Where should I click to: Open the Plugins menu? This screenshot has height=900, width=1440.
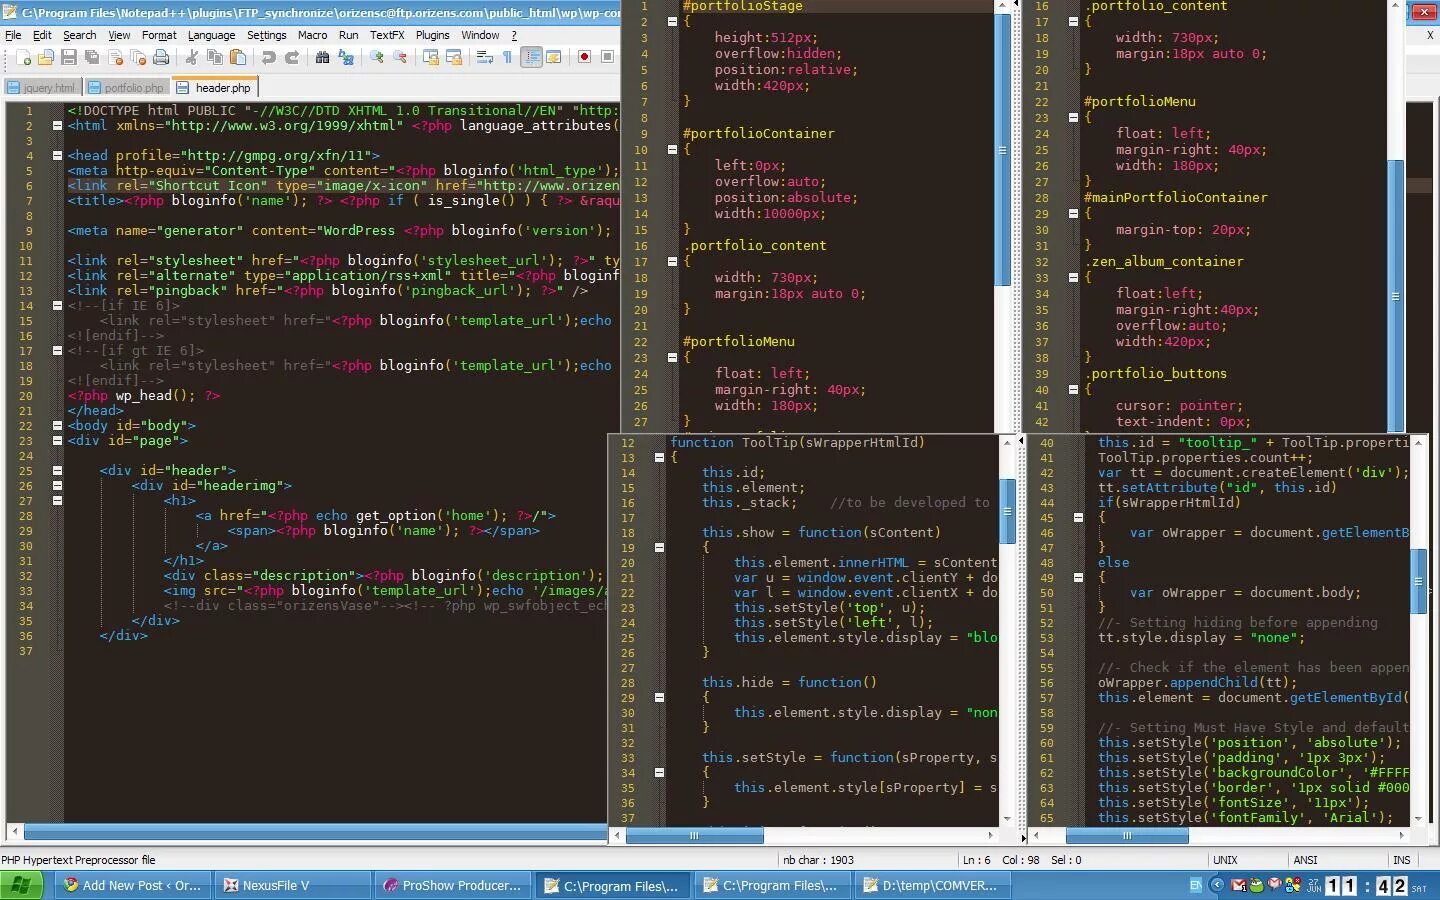pos(432,35)
